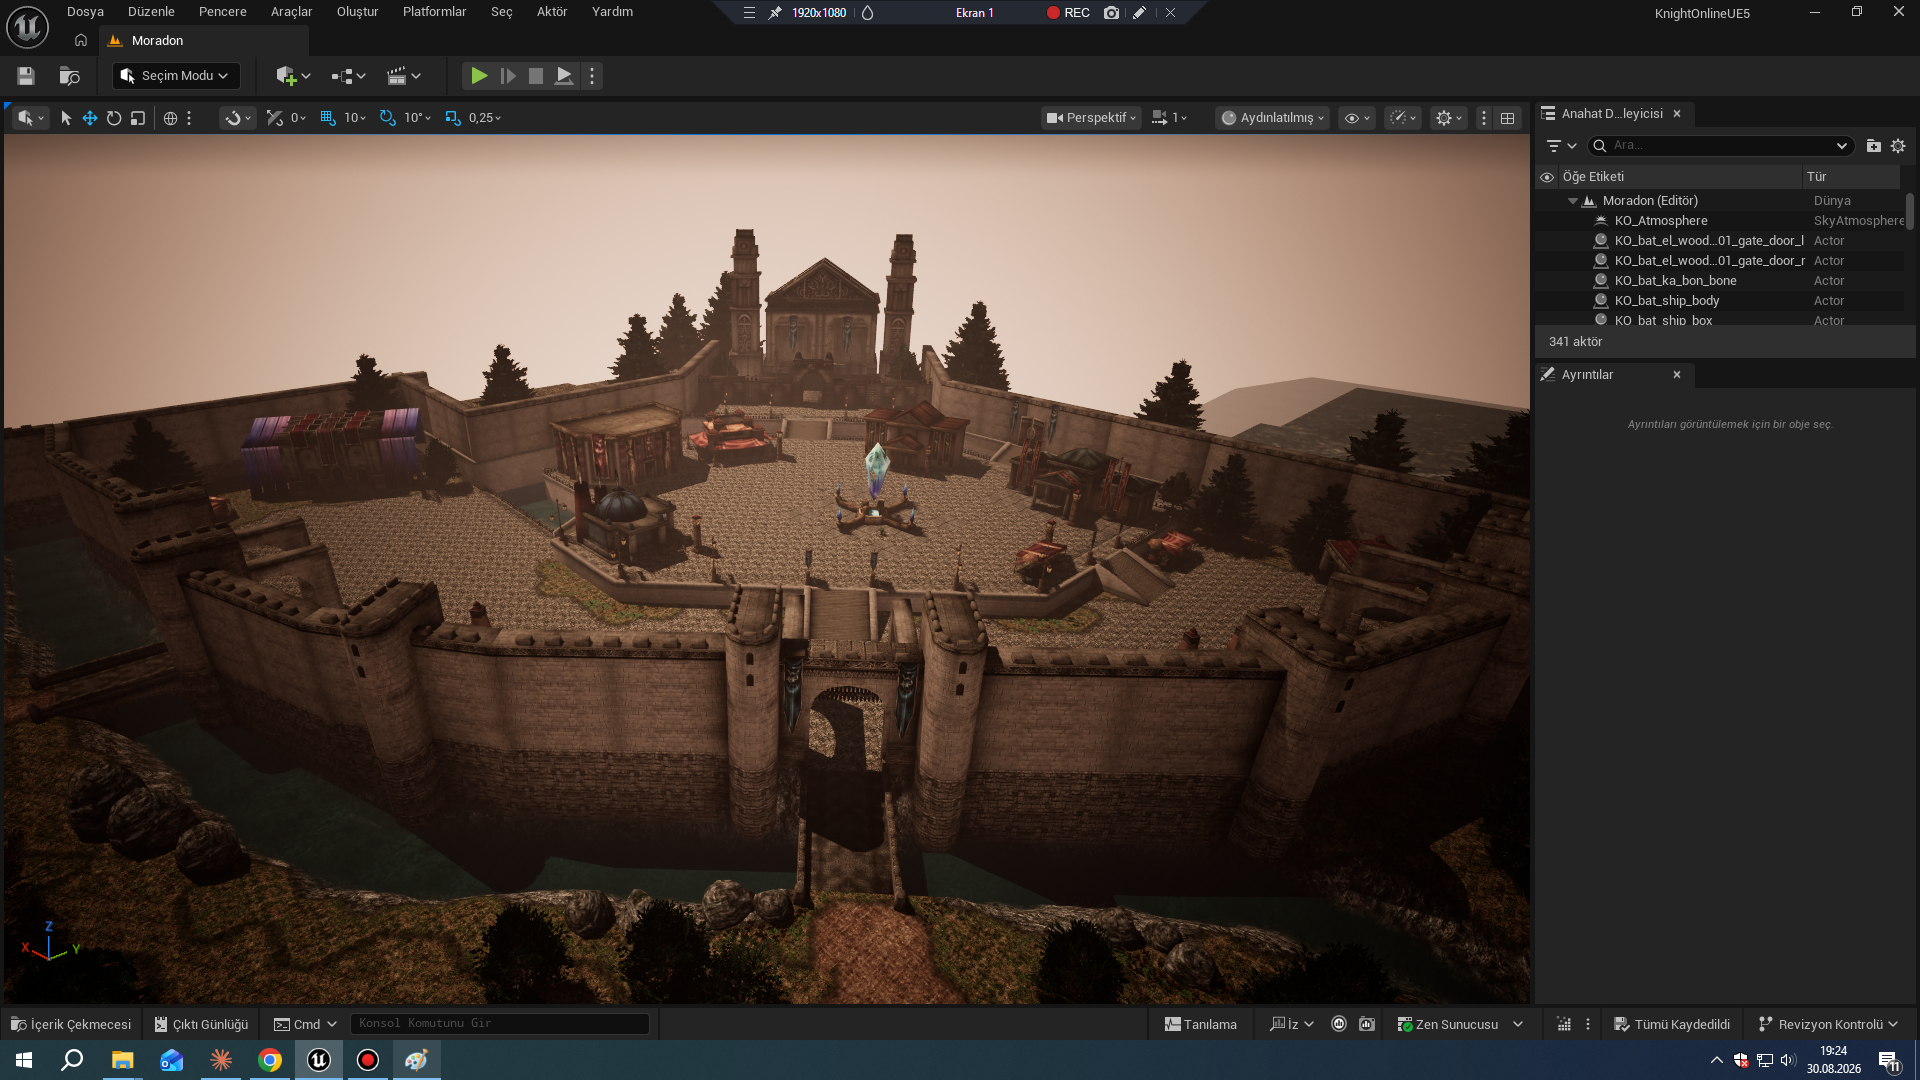Toggle grid location snapping icon

[328, 118]
